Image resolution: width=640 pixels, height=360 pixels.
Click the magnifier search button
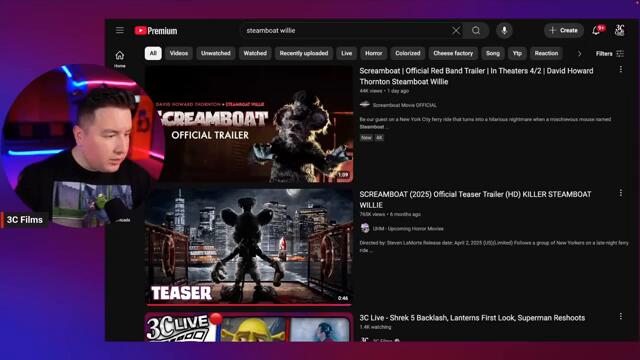476,31
